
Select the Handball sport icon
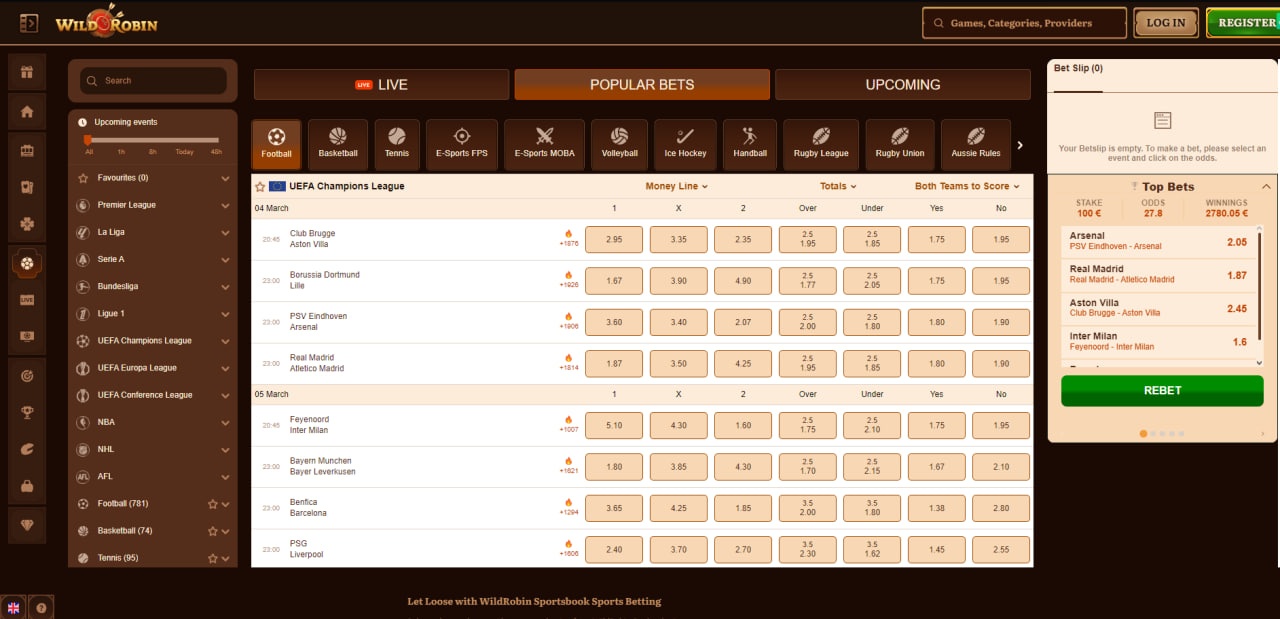(x=750, y=145)
